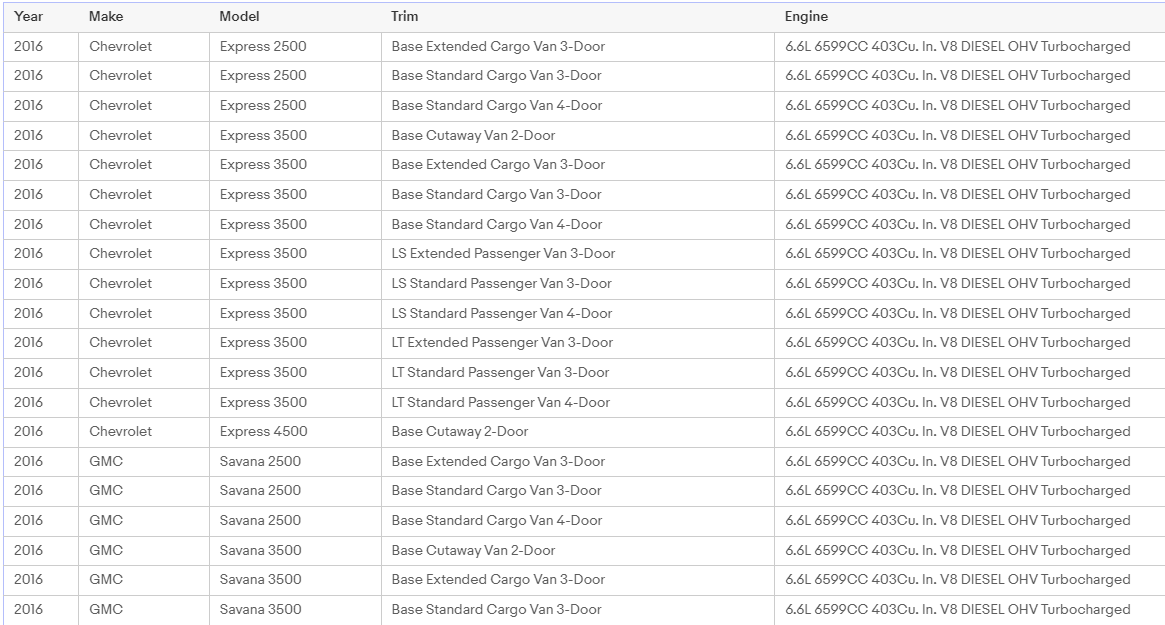Click LS Standard Passenger Van 3-Door cell
This screenshot has height=625, width=1165.
coord(501,283)
